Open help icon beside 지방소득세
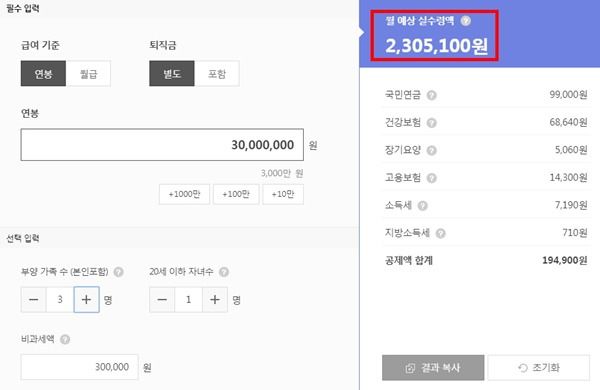Screen dimensions: 600x390 [440, 233]
